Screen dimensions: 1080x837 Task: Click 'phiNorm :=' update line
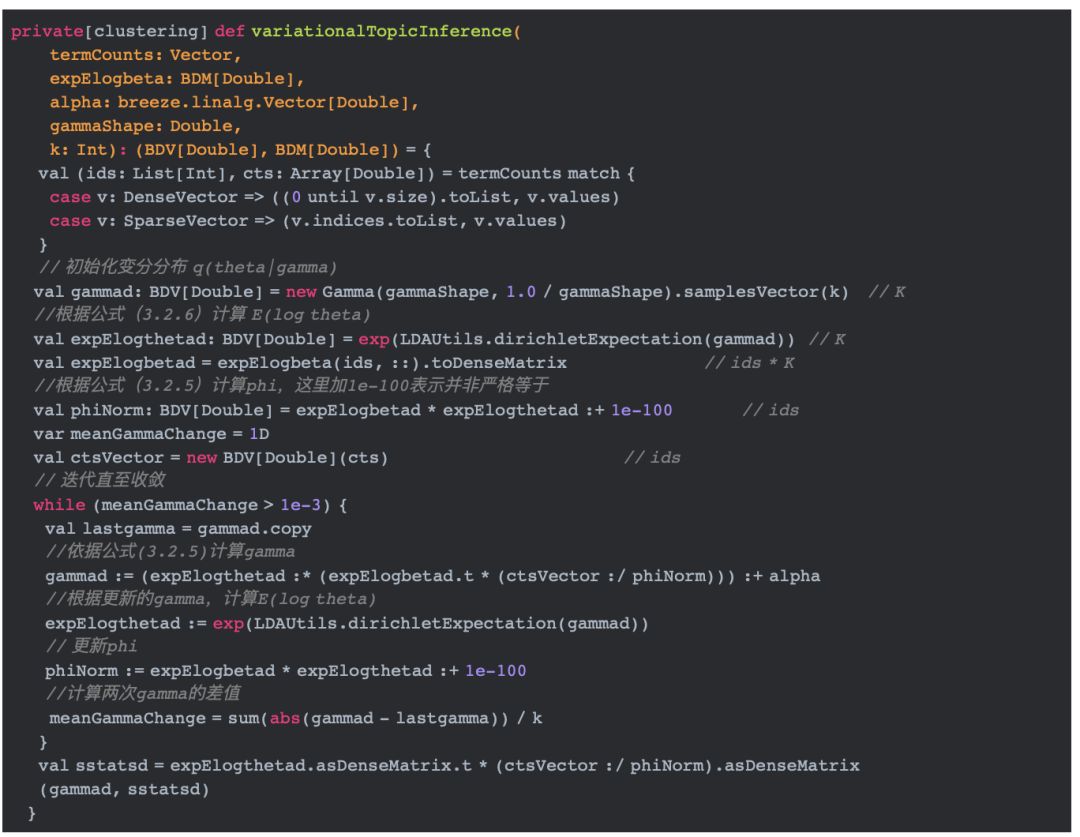click(286, 672)
